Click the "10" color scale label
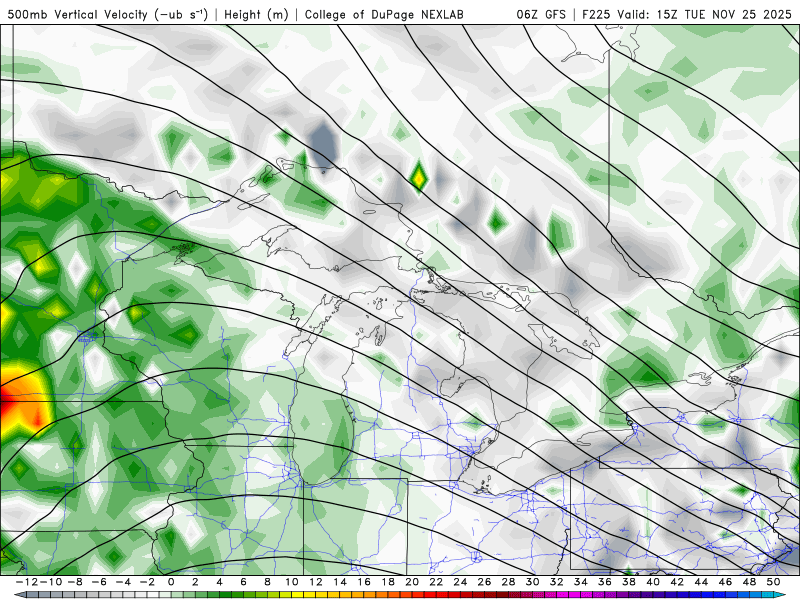Screen dimensions: 800x600 point(291,582)
